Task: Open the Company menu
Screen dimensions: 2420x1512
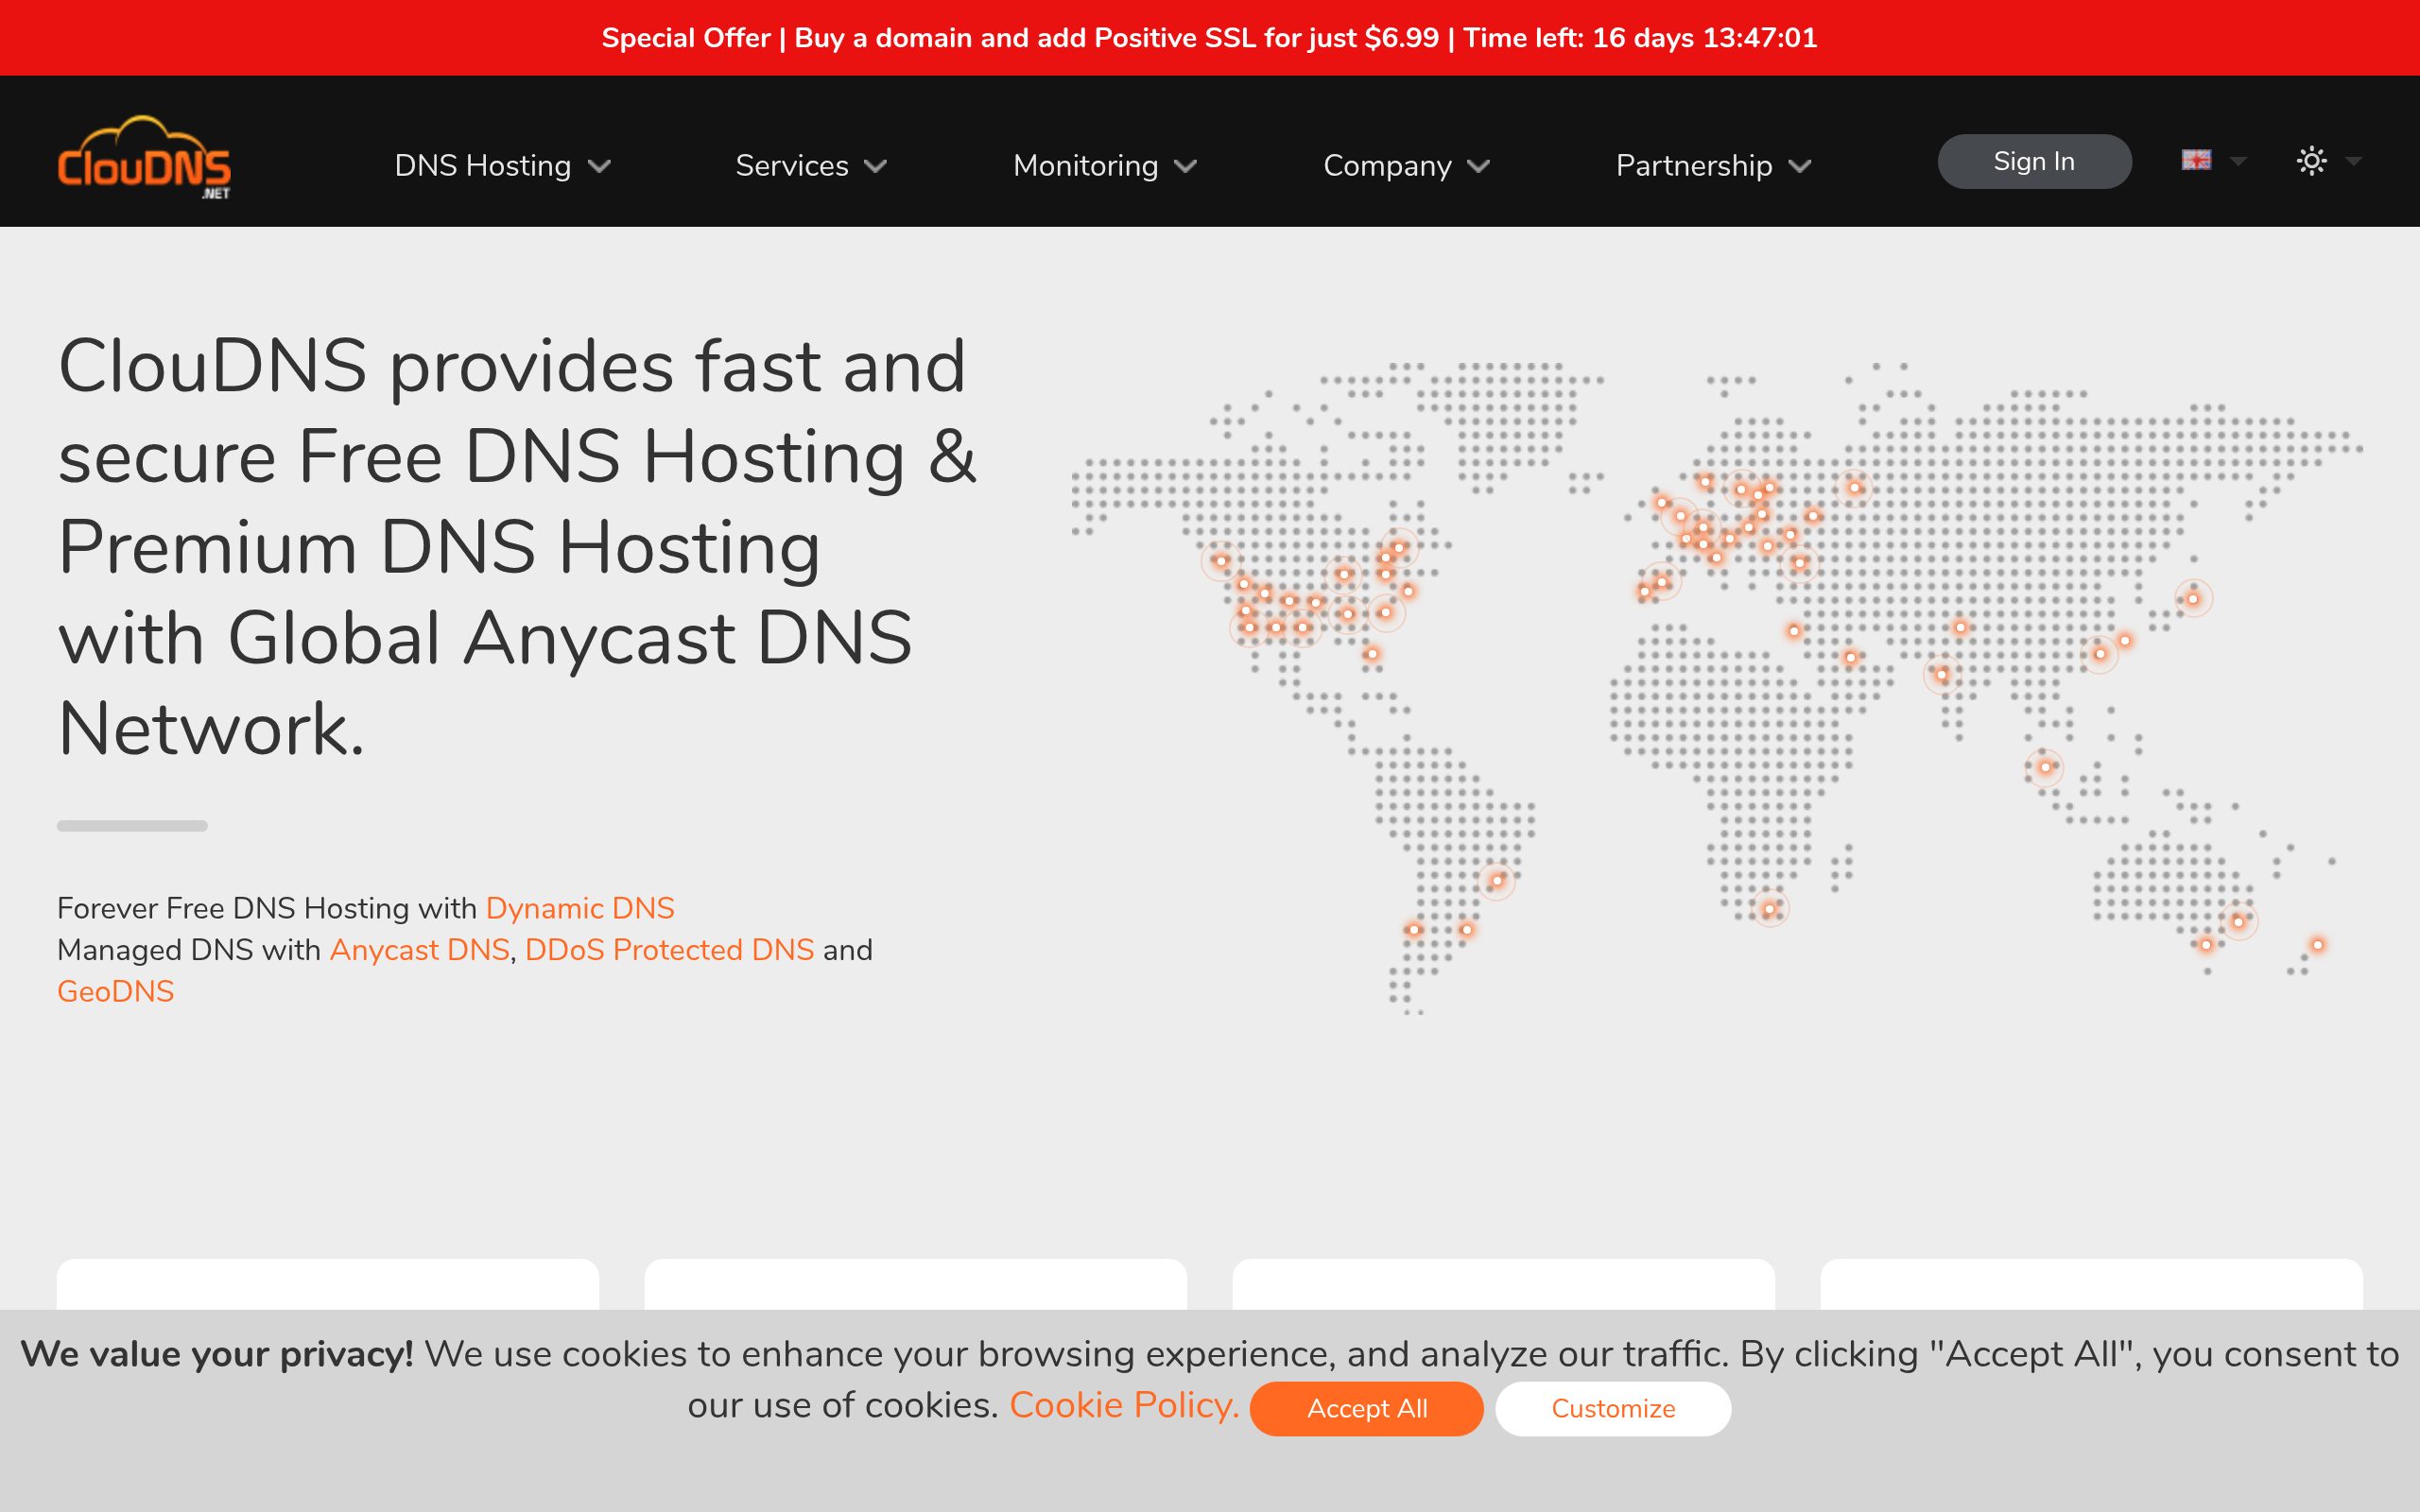Action: (x=1388, y=165)
